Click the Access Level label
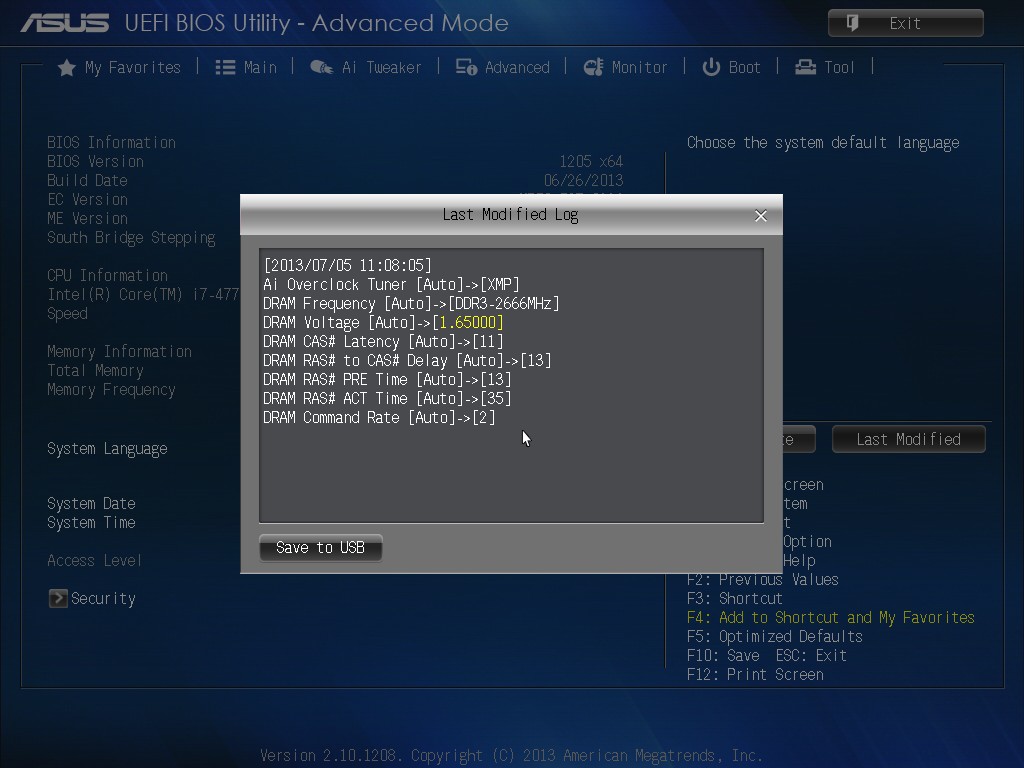The width and height of the screenshot is (1024, 768). click(94, 560)
